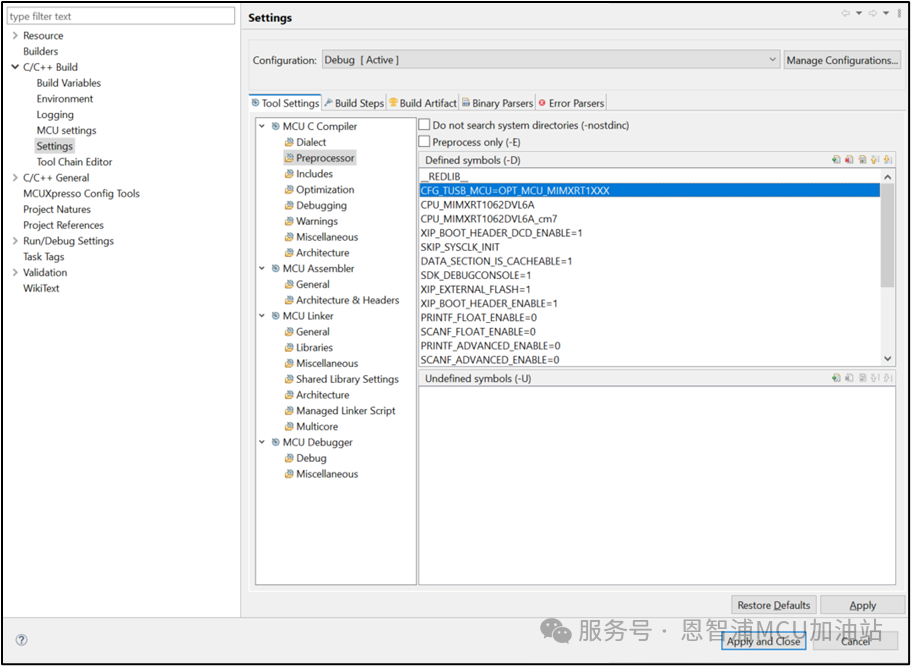Click Move Up icon in Defined symbols
911x666 pixels.
[x=875, y=160]
